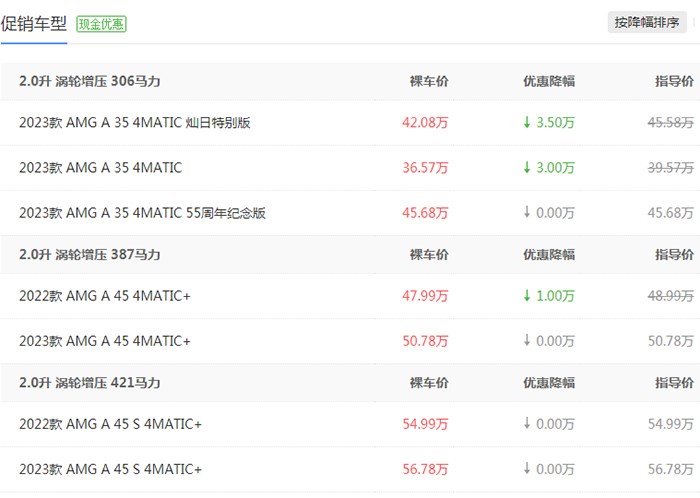
Task: Click the grey 54.99万 guide price
Action: pyautogui.click(x=671, y=423)
